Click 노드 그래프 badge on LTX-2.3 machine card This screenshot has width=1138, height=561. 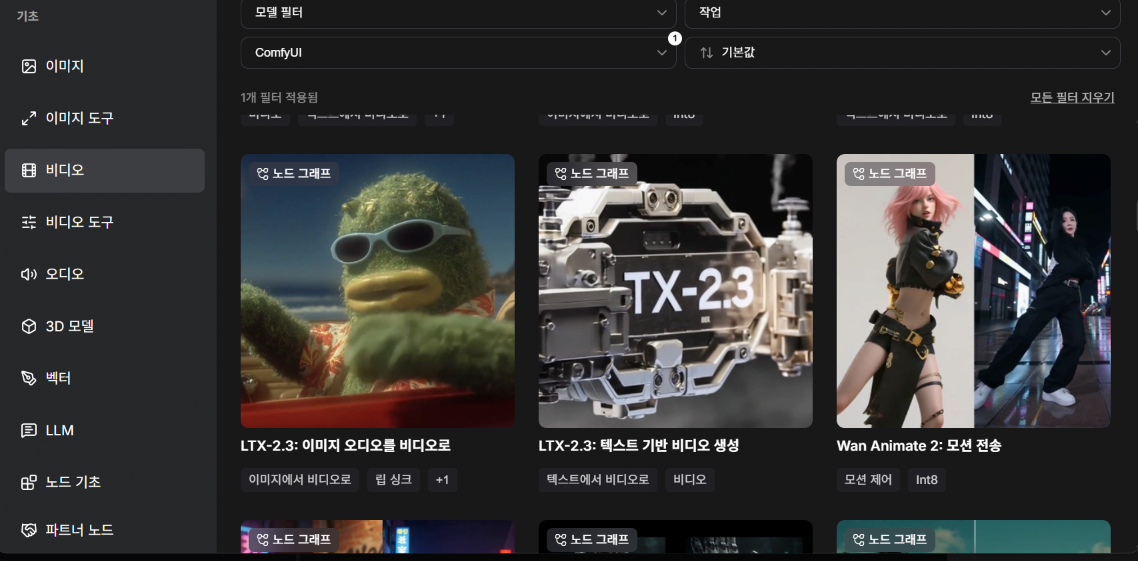coord(591,173)
